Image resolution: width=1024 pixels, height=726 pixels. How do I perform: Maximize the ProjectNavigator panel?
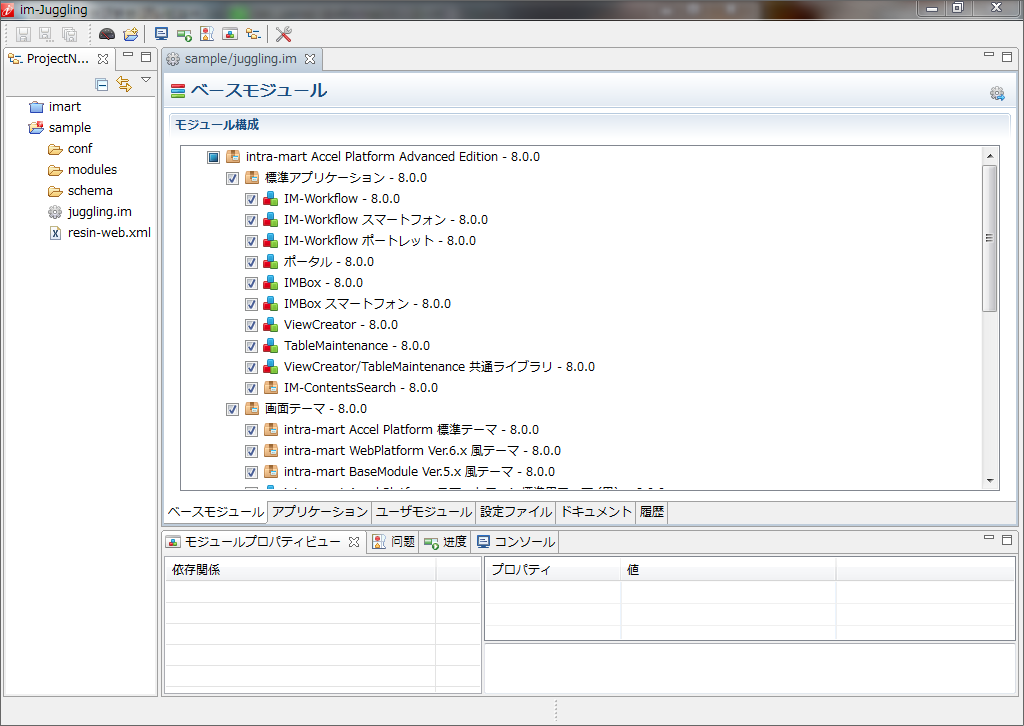pos(146,57)
